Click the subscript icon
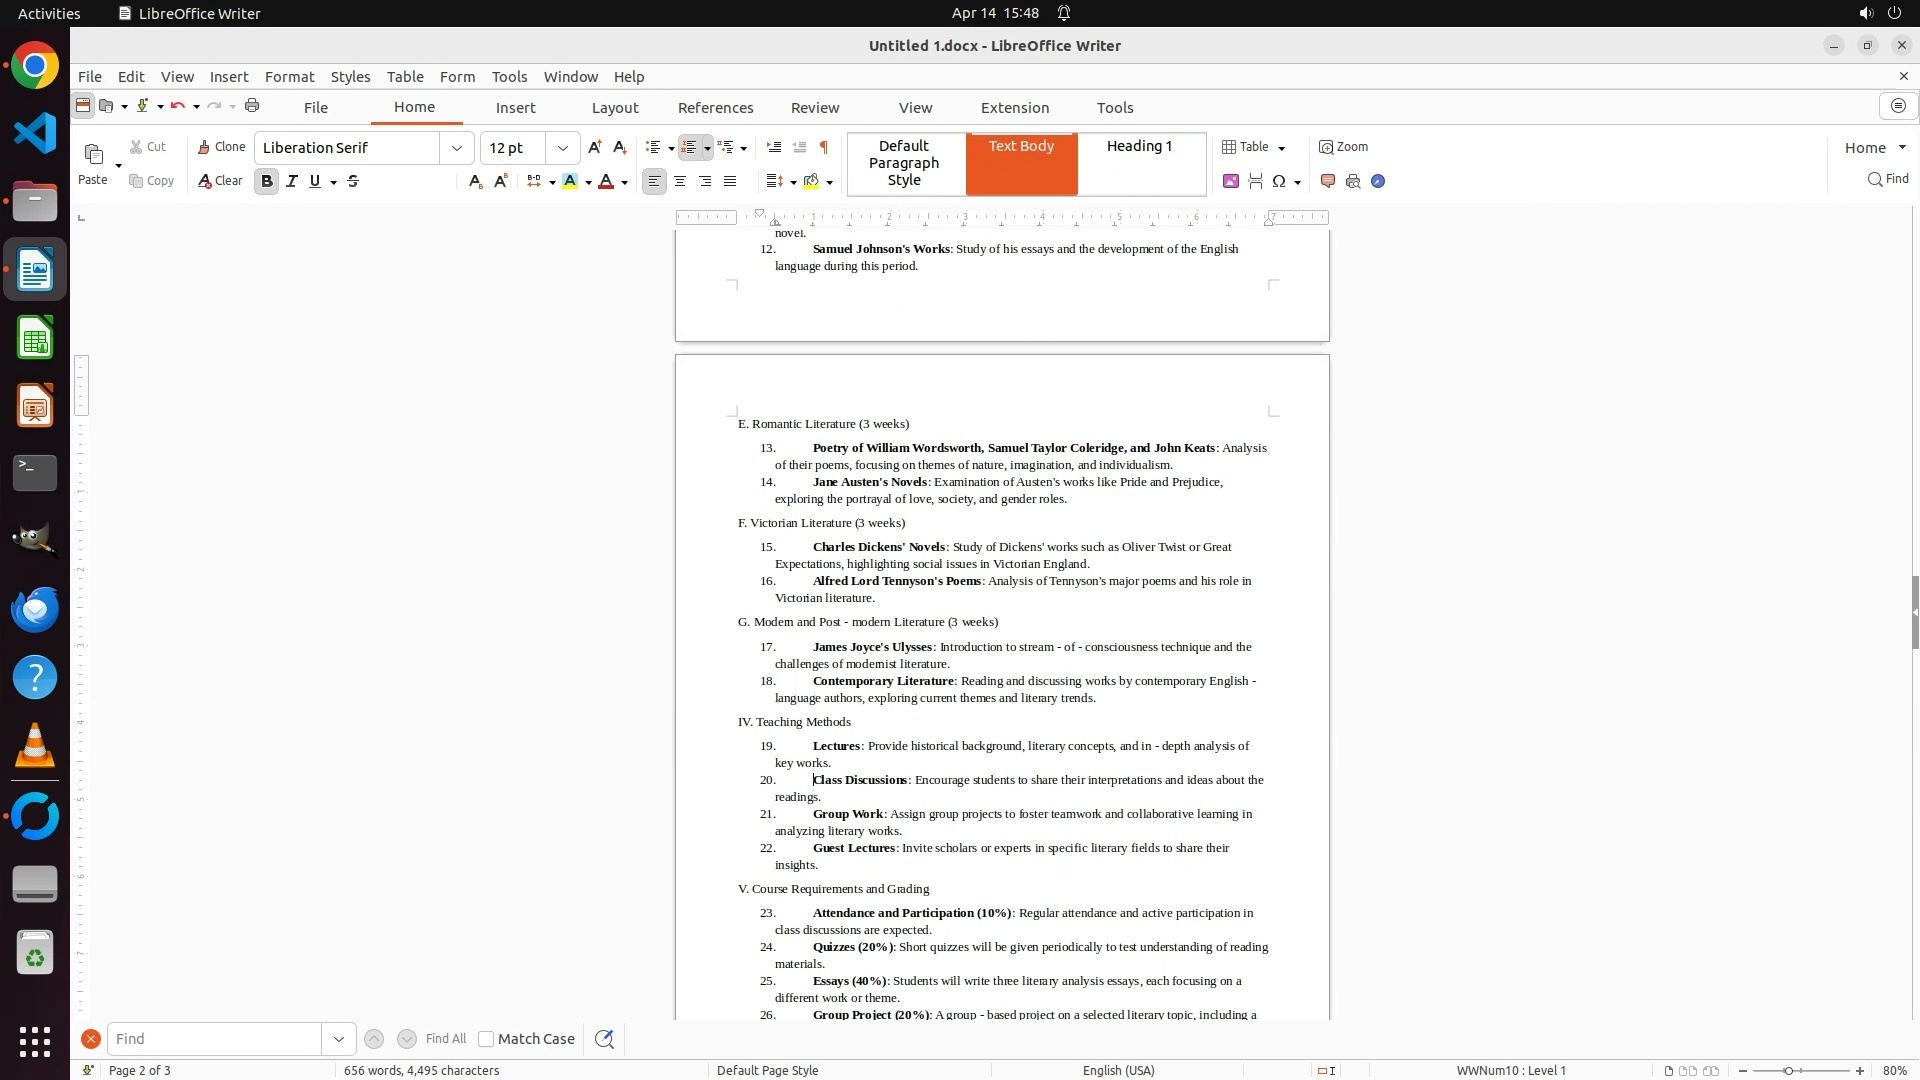This screenshot has height=1080, width=1920. (x=475, y=181)
